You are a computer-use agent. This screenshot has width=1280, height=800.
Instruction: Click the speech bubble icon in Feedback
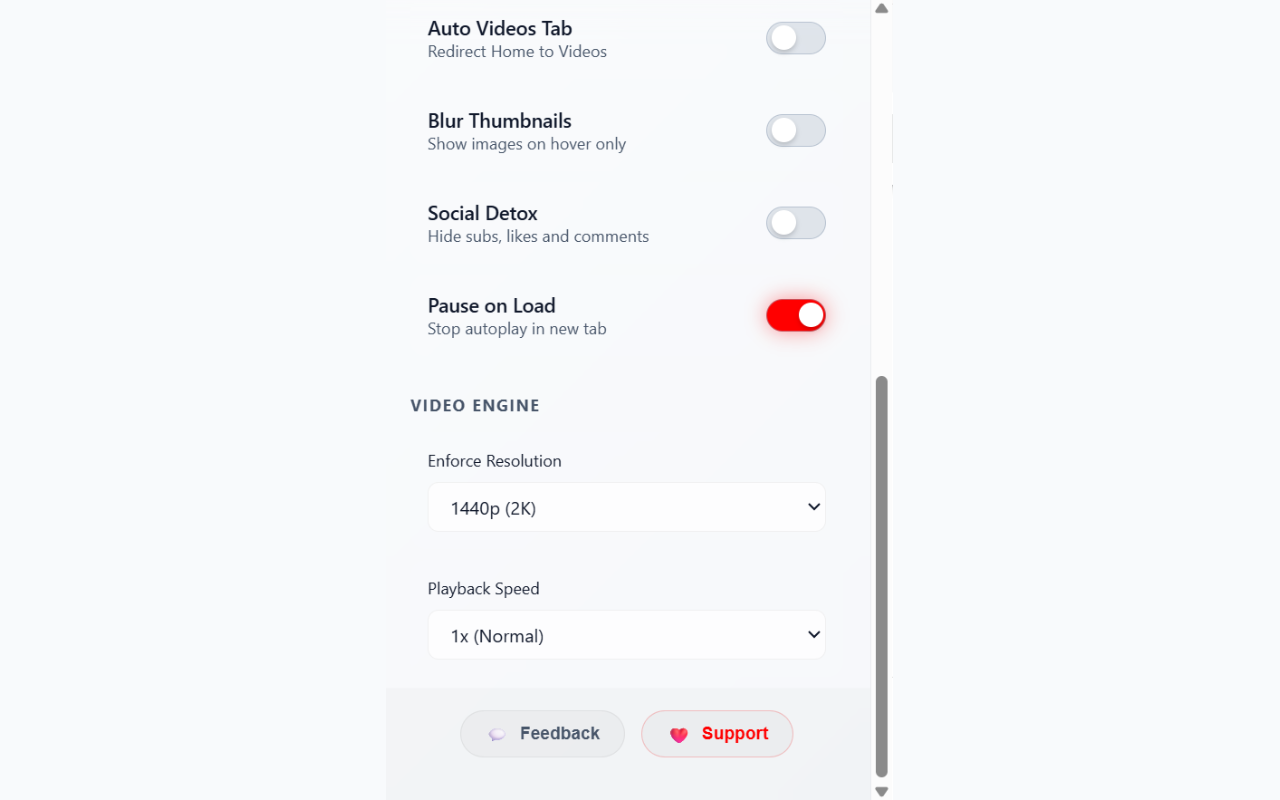click(x=497, y=734)
